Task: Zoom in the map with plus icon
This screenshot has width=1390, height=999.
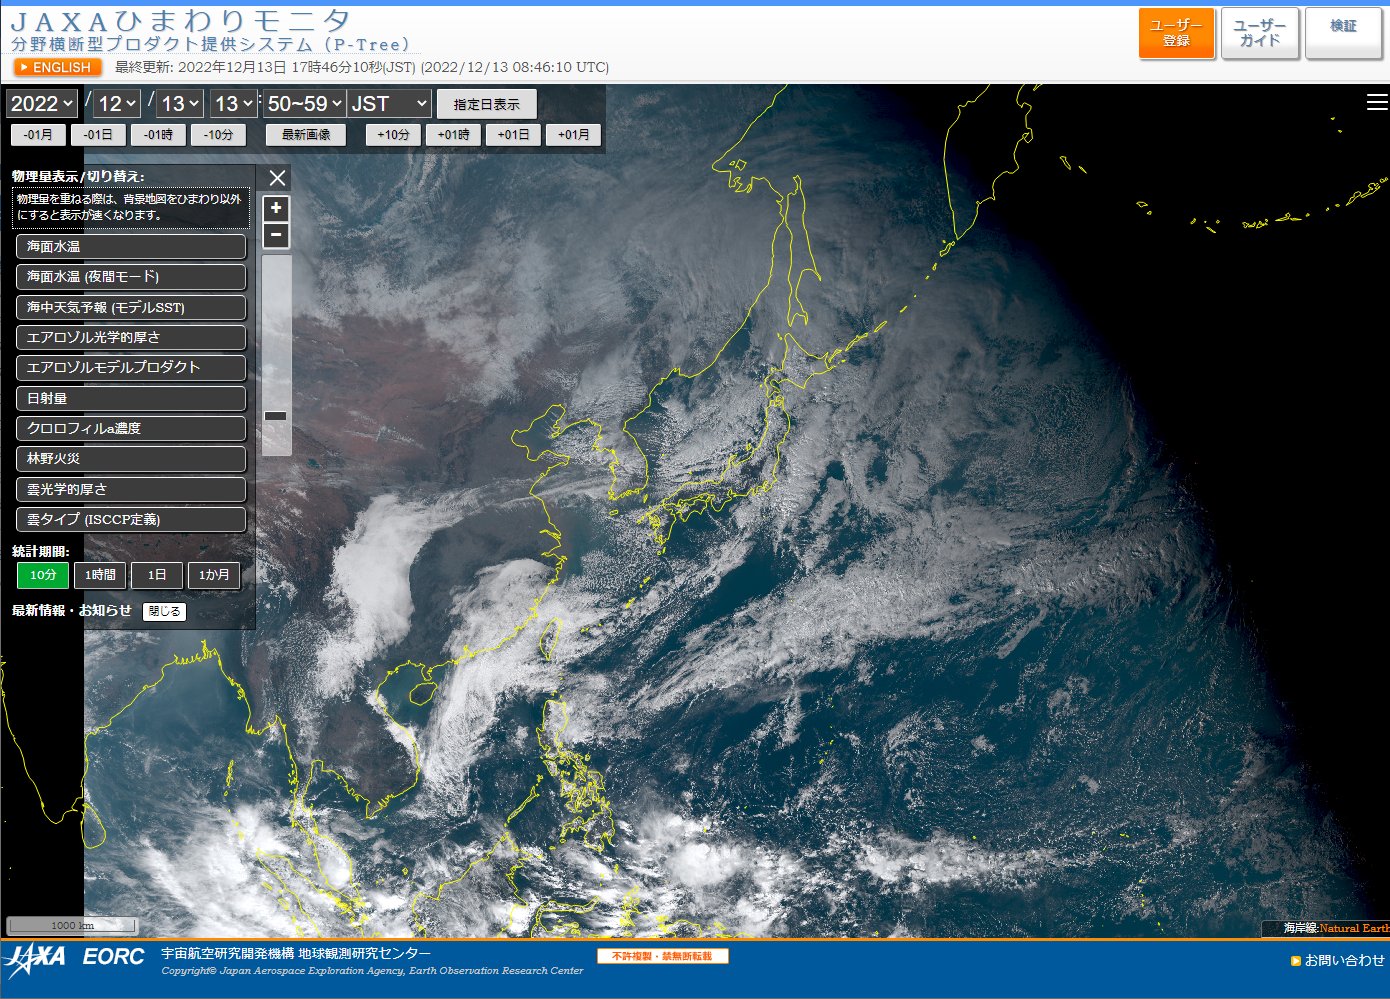Action: point(276,208)
